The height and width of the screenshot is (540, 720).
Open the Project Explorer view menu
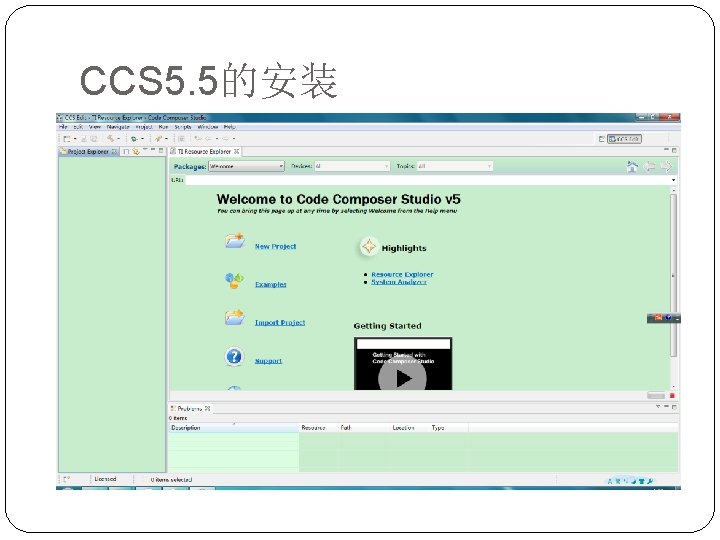point(145,150)
